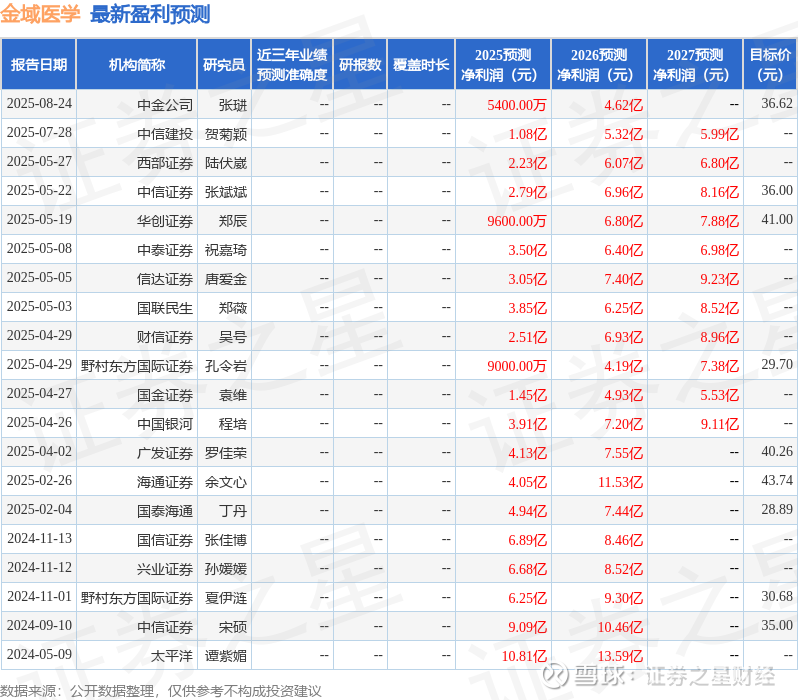Select institution 中信建投
Screen dimensions: 798x700
(165, 134)
